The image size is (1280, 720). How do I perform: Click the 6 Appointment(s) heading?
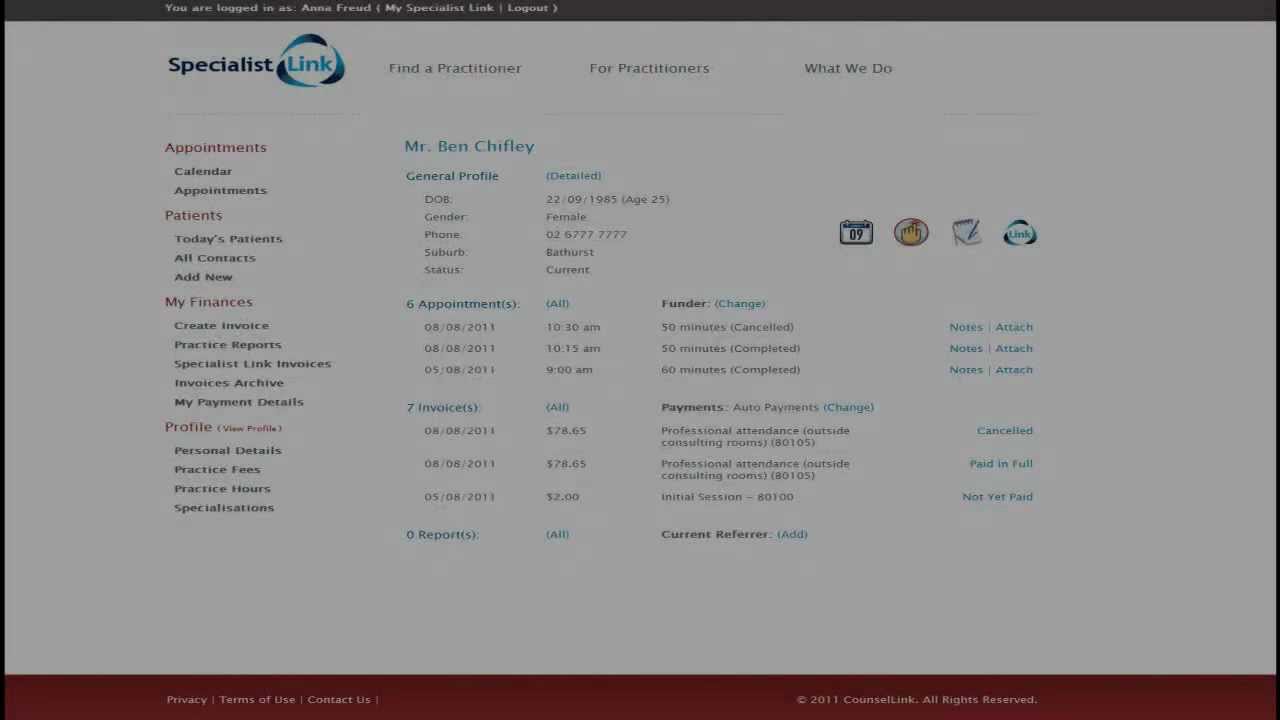point(462,304)
